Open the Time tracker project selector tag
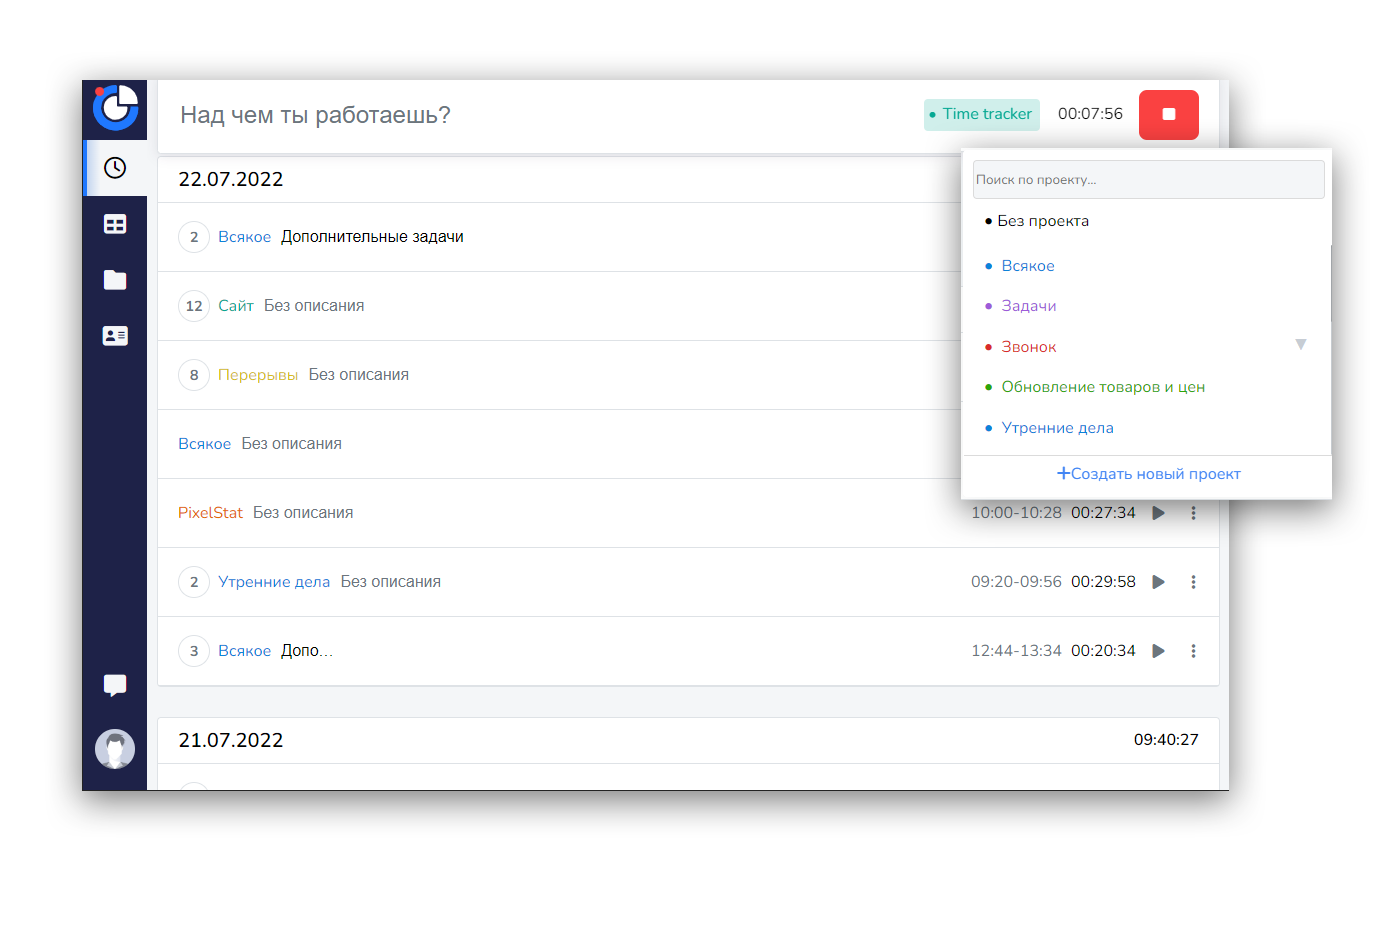 [x=982, y=114]
